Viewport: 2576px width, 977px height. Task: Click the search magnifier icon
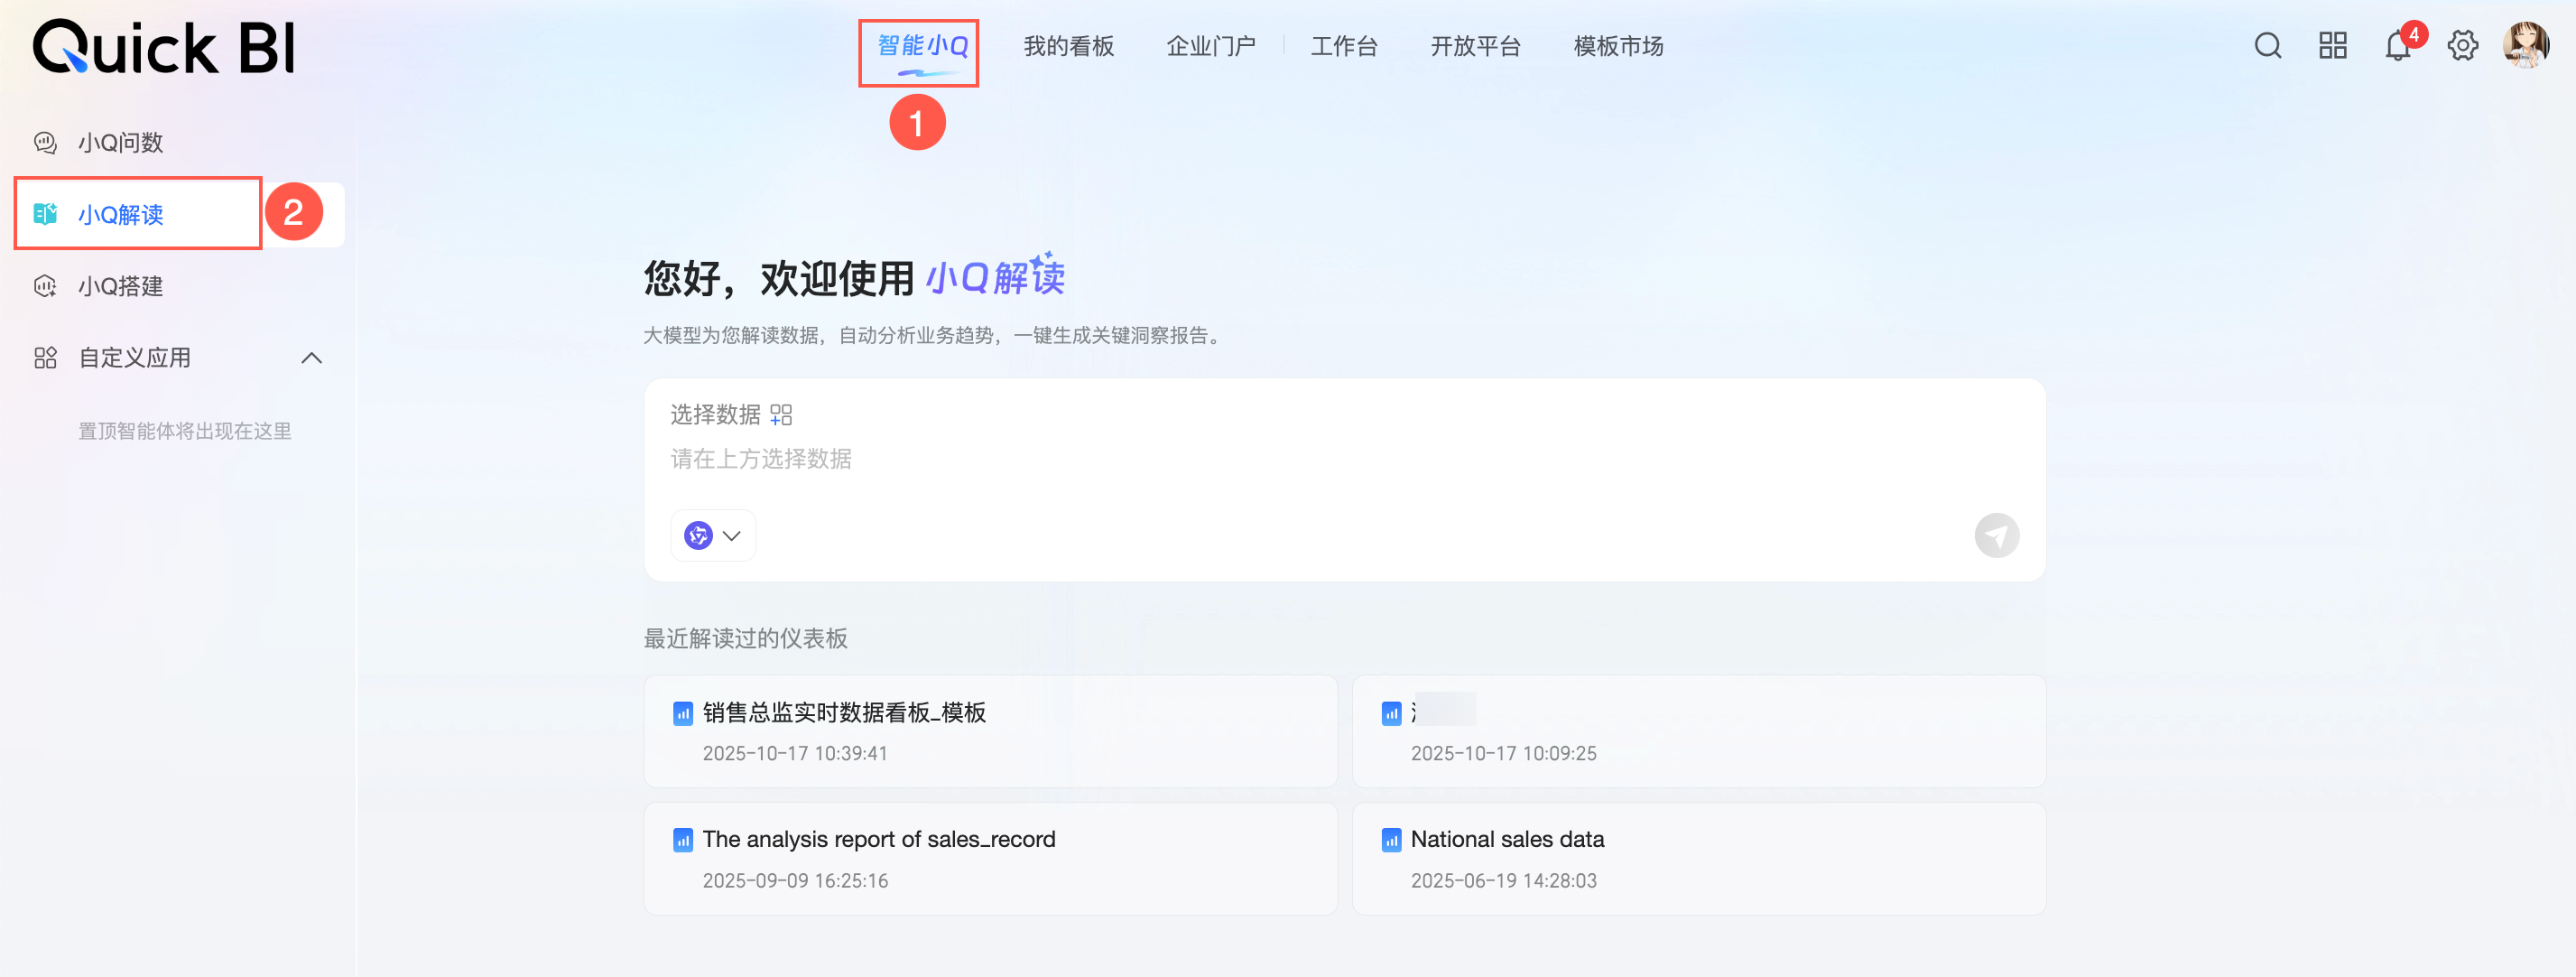(2267, 46)
